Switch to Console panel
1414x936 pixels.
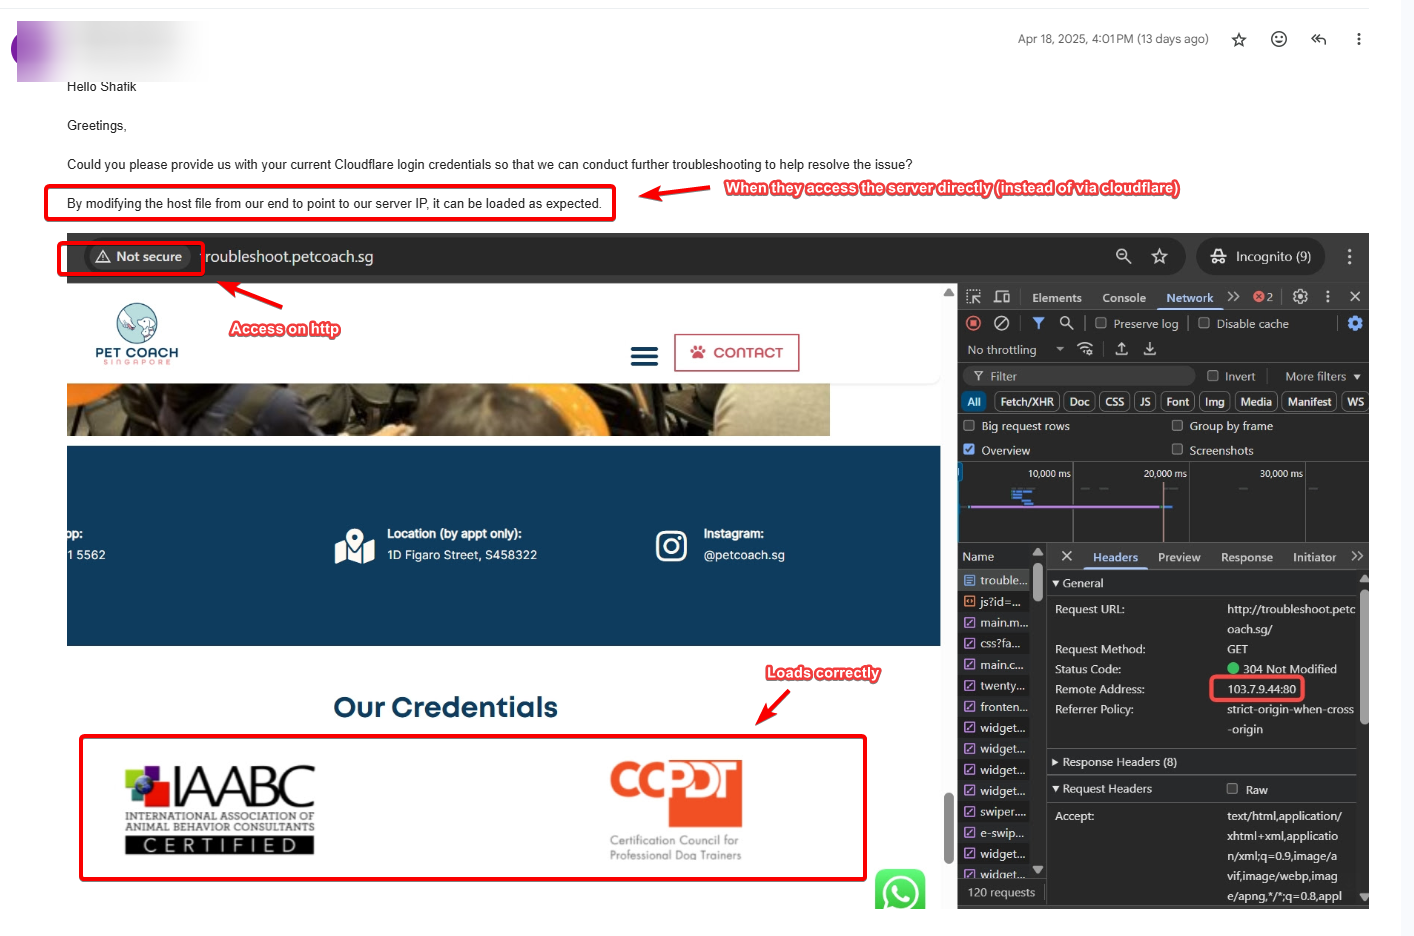pos(1124,298)
